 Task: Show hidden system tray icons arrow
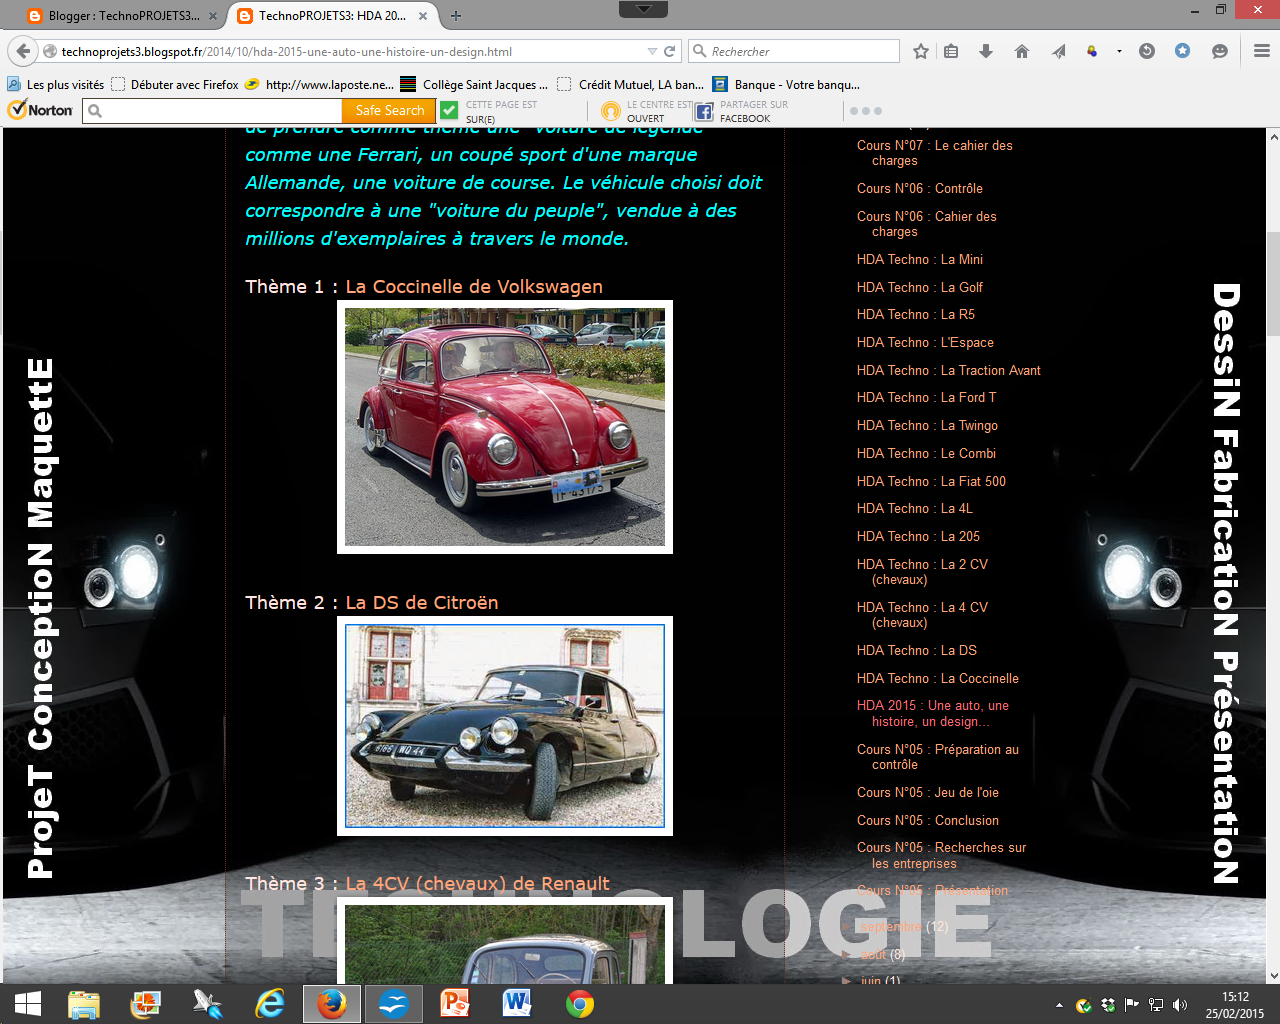[1059, 1005]
